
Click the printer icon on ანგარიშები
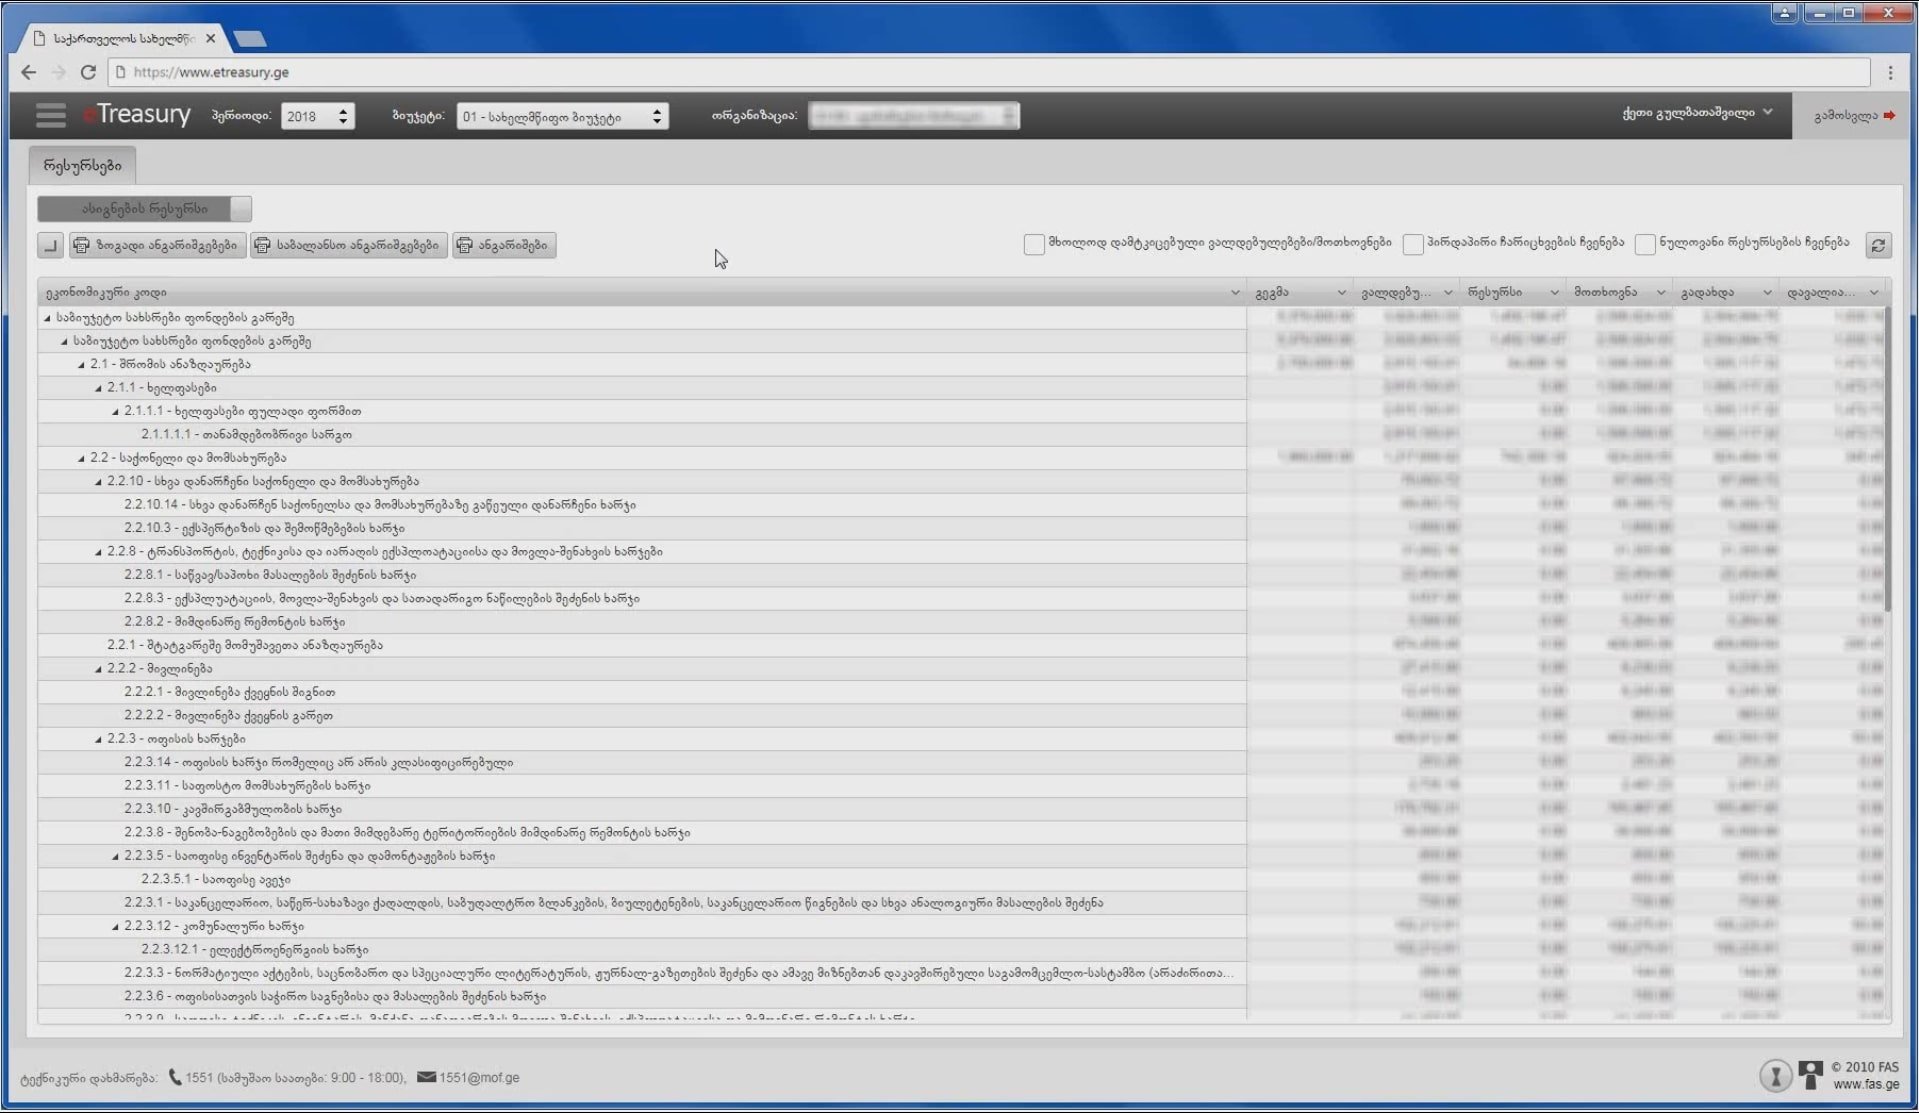[x=465, y=245]
